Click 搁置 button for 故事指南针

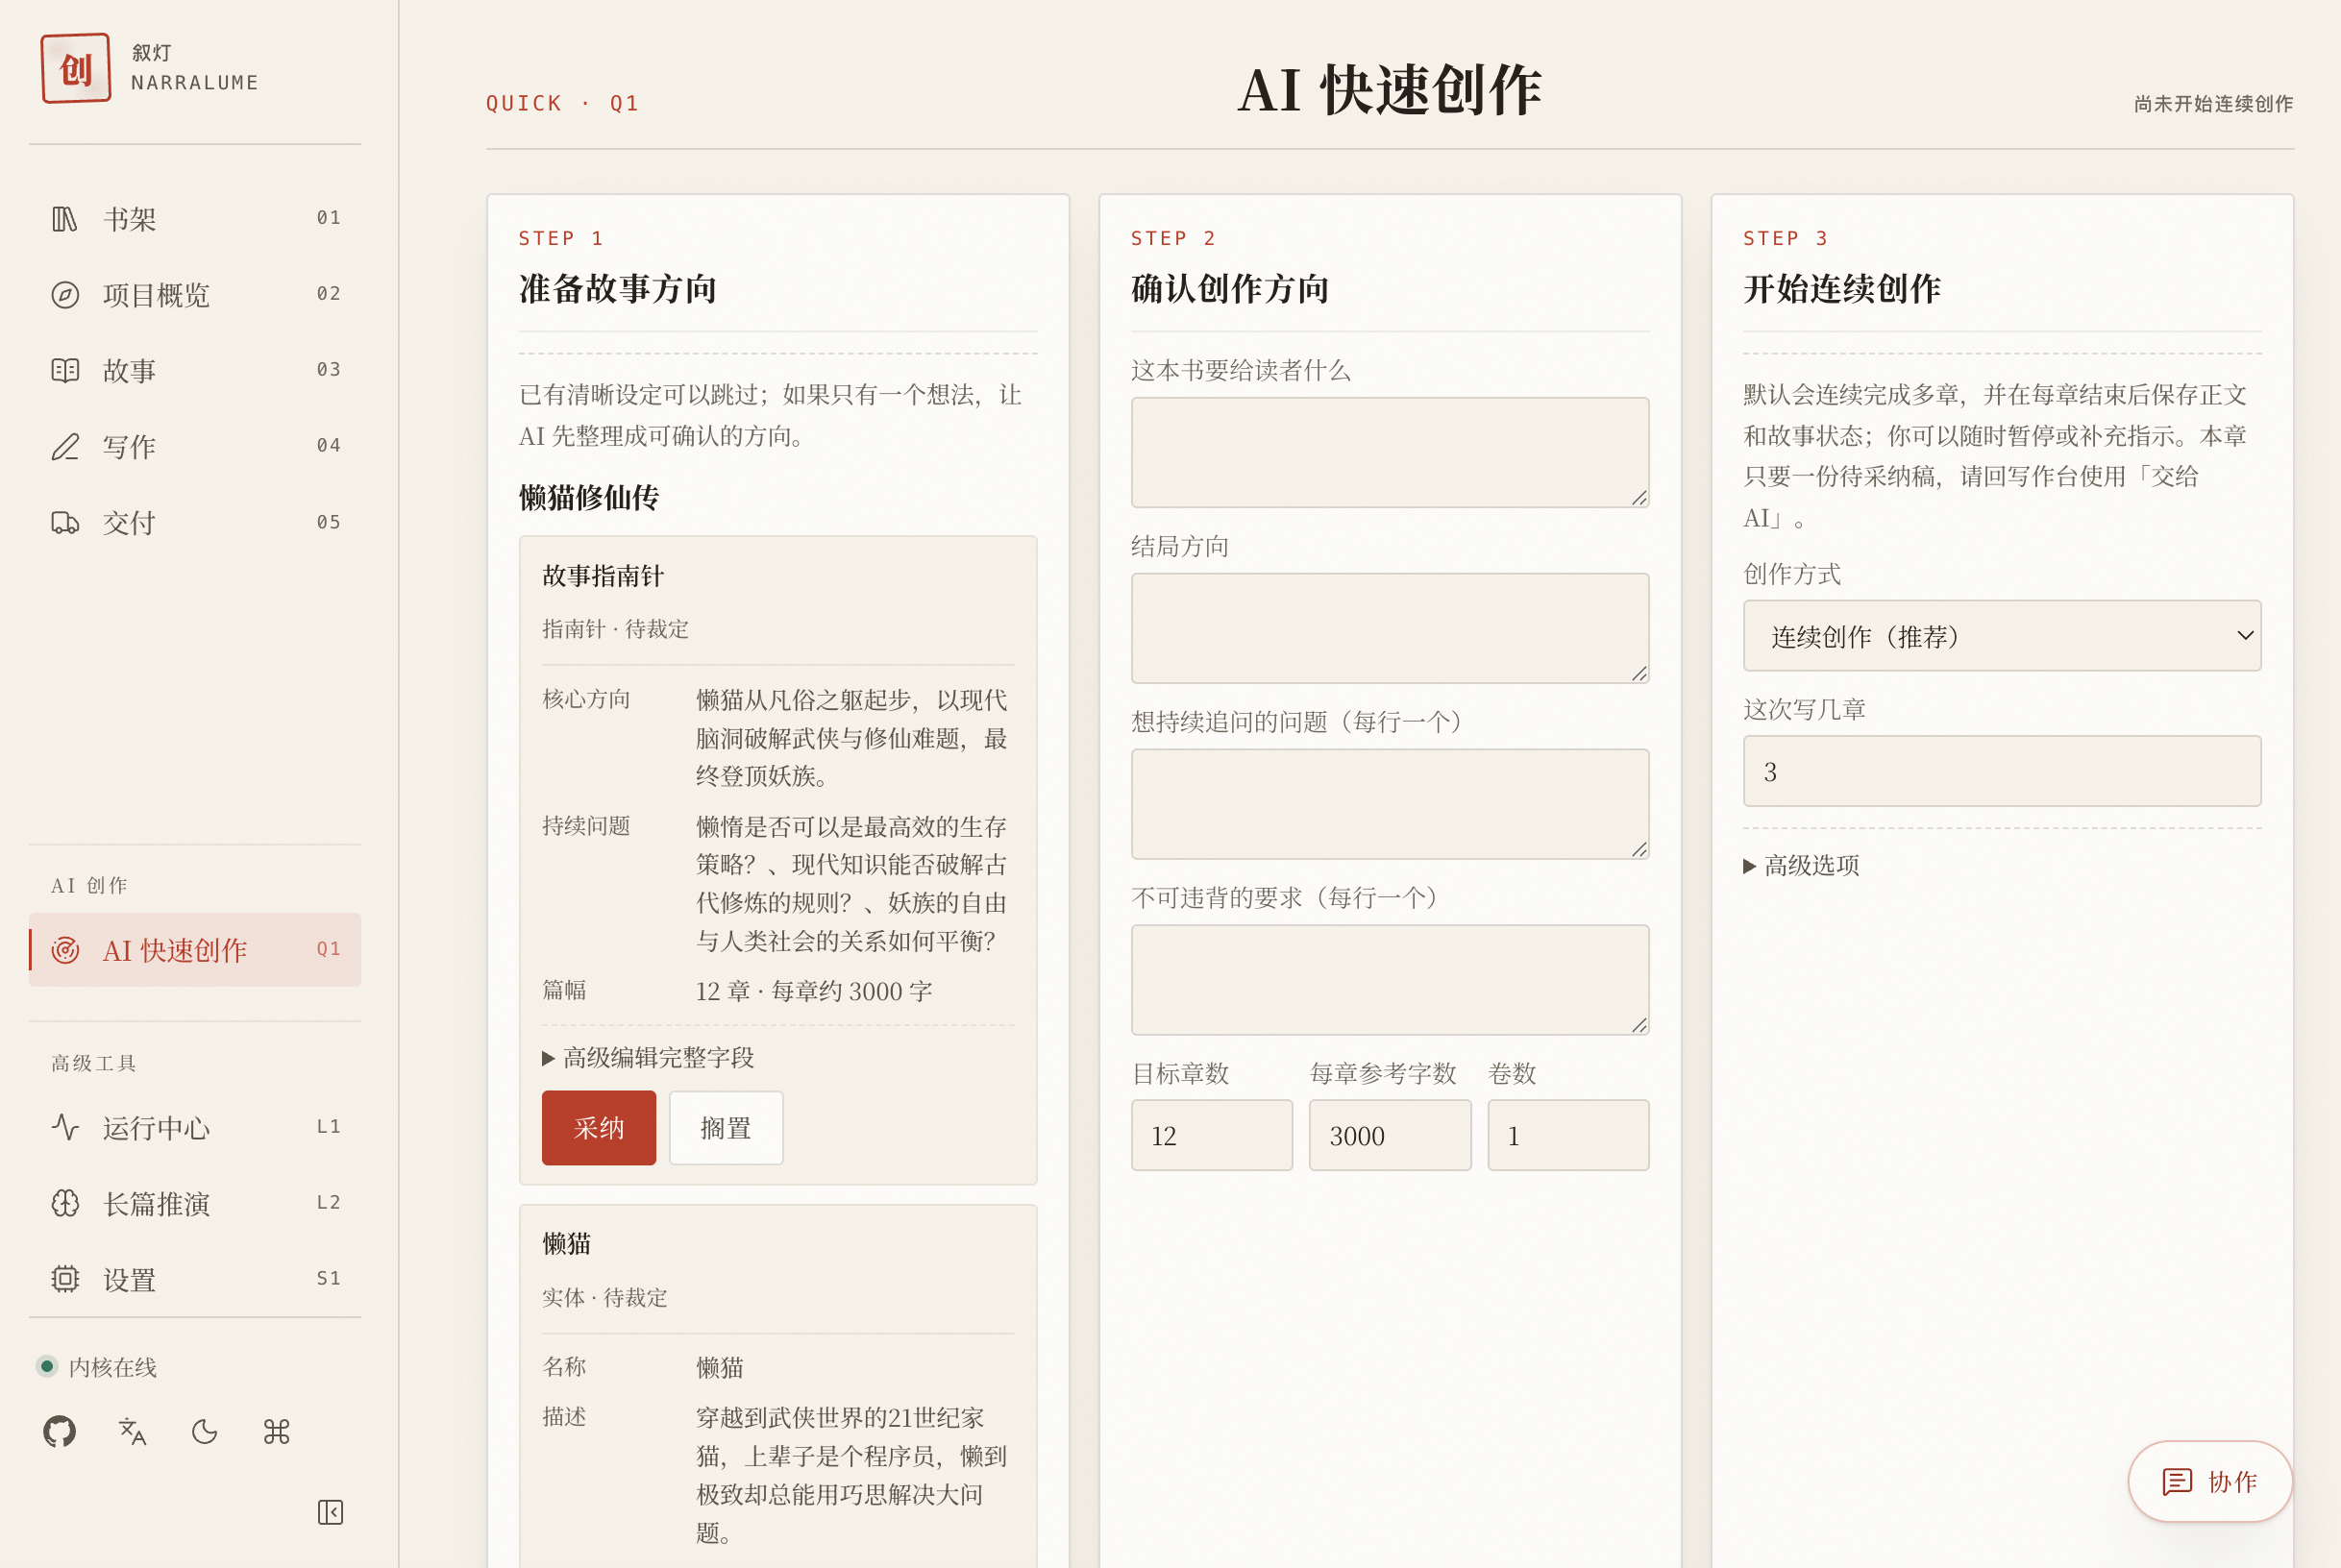click(726, 1128)
